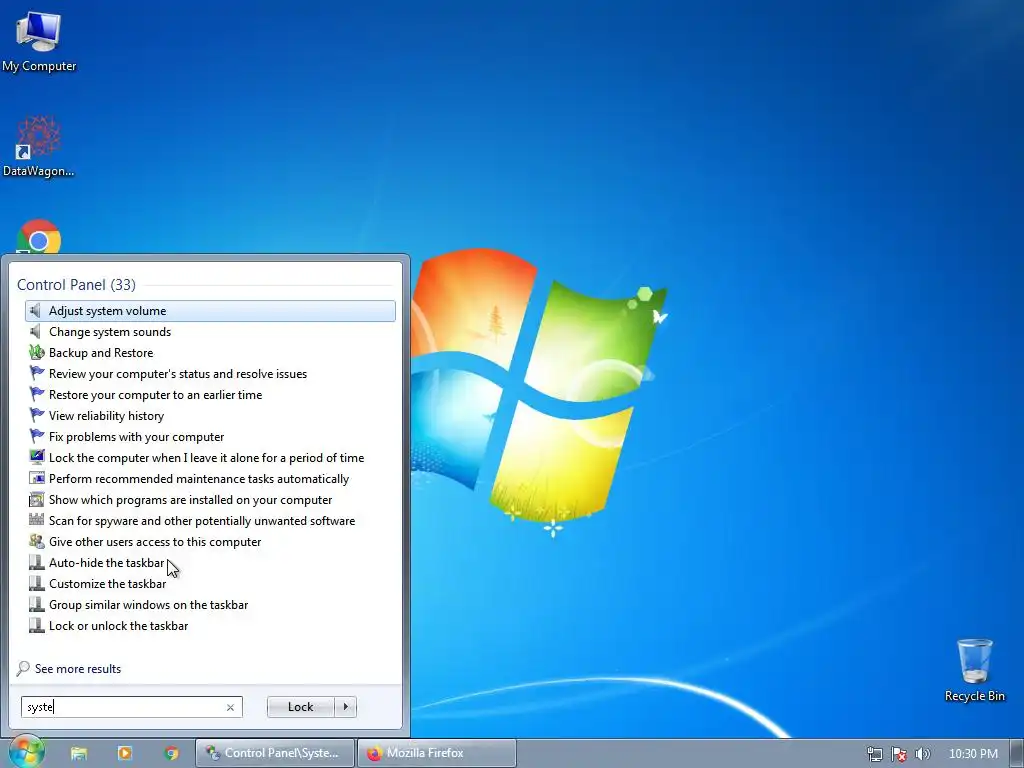This screenshot has width=1024, height=768.
Task: Click Control Panel (33) group header
Action: point(76,285)
